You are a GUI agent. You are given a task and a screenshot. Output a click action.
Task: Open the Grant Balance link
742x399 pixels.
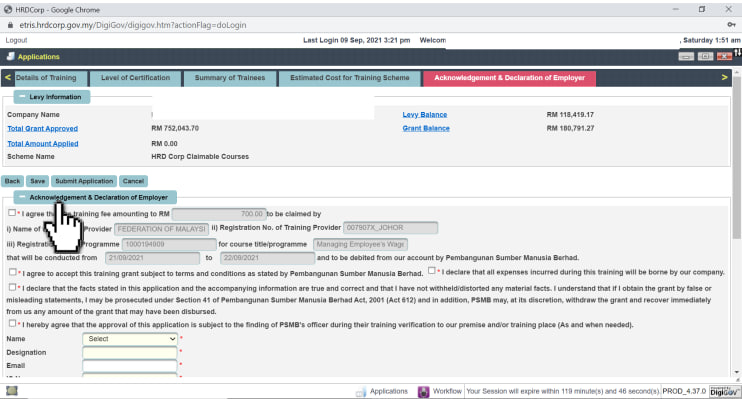tap(426, 128)
